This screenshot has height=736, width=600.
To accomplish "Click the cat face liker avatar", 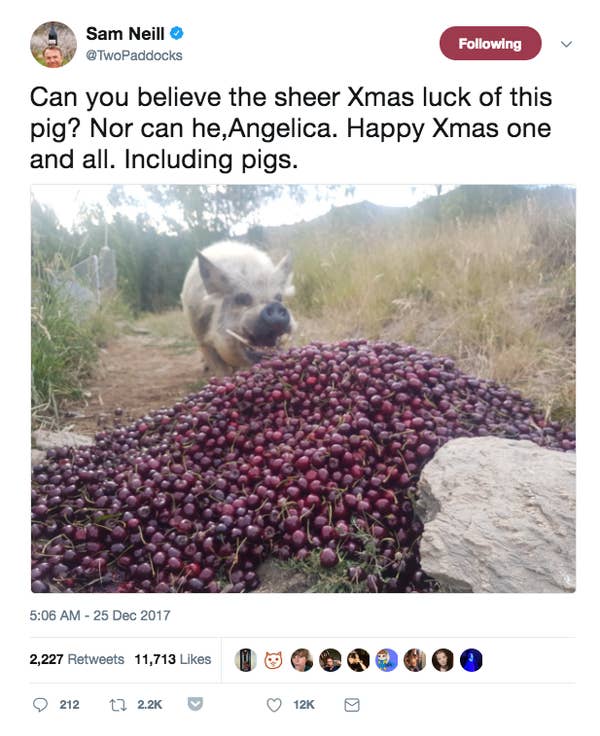I will (x=273, y=660).
